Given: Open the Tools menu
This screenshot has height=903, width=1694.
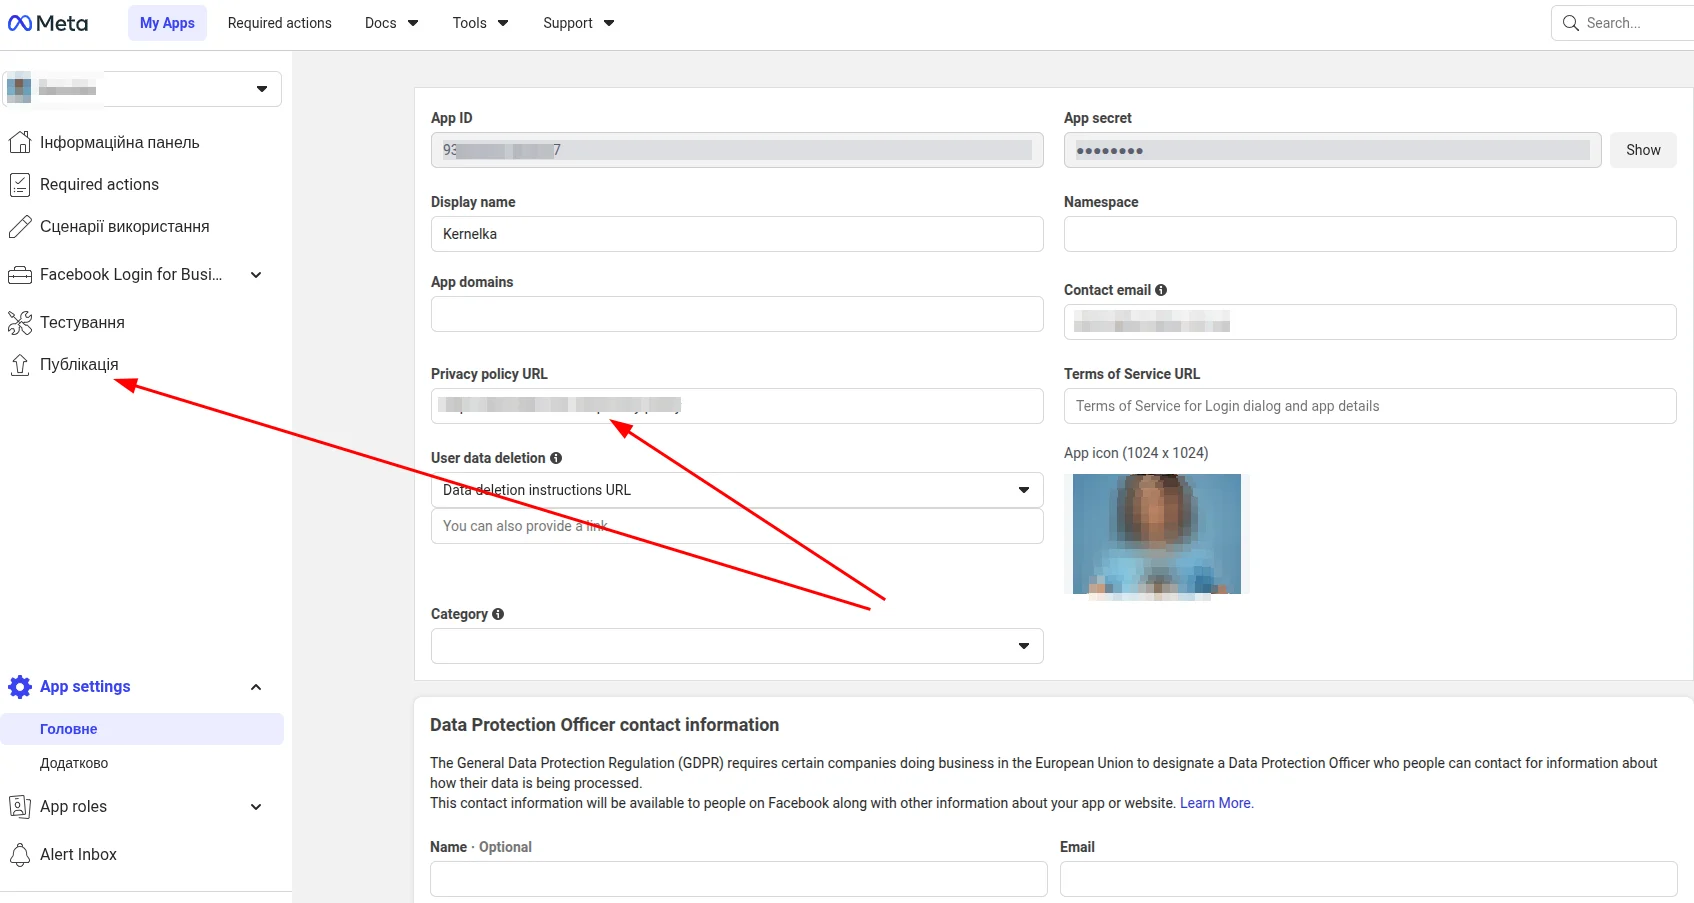Looking at the screenshot, I should tap(480, 23).
